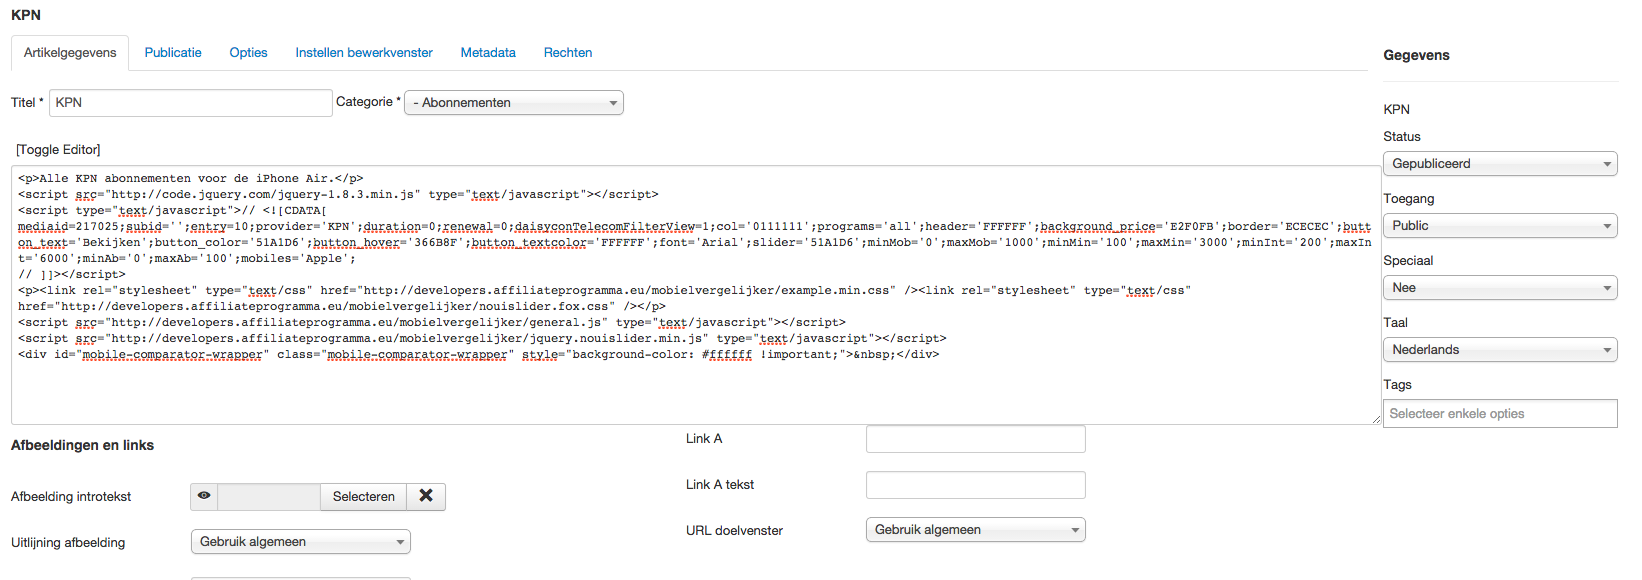Click the 'Afbeeldingen en links' heading
The image size is (1642, 580).
coord(83,446)
